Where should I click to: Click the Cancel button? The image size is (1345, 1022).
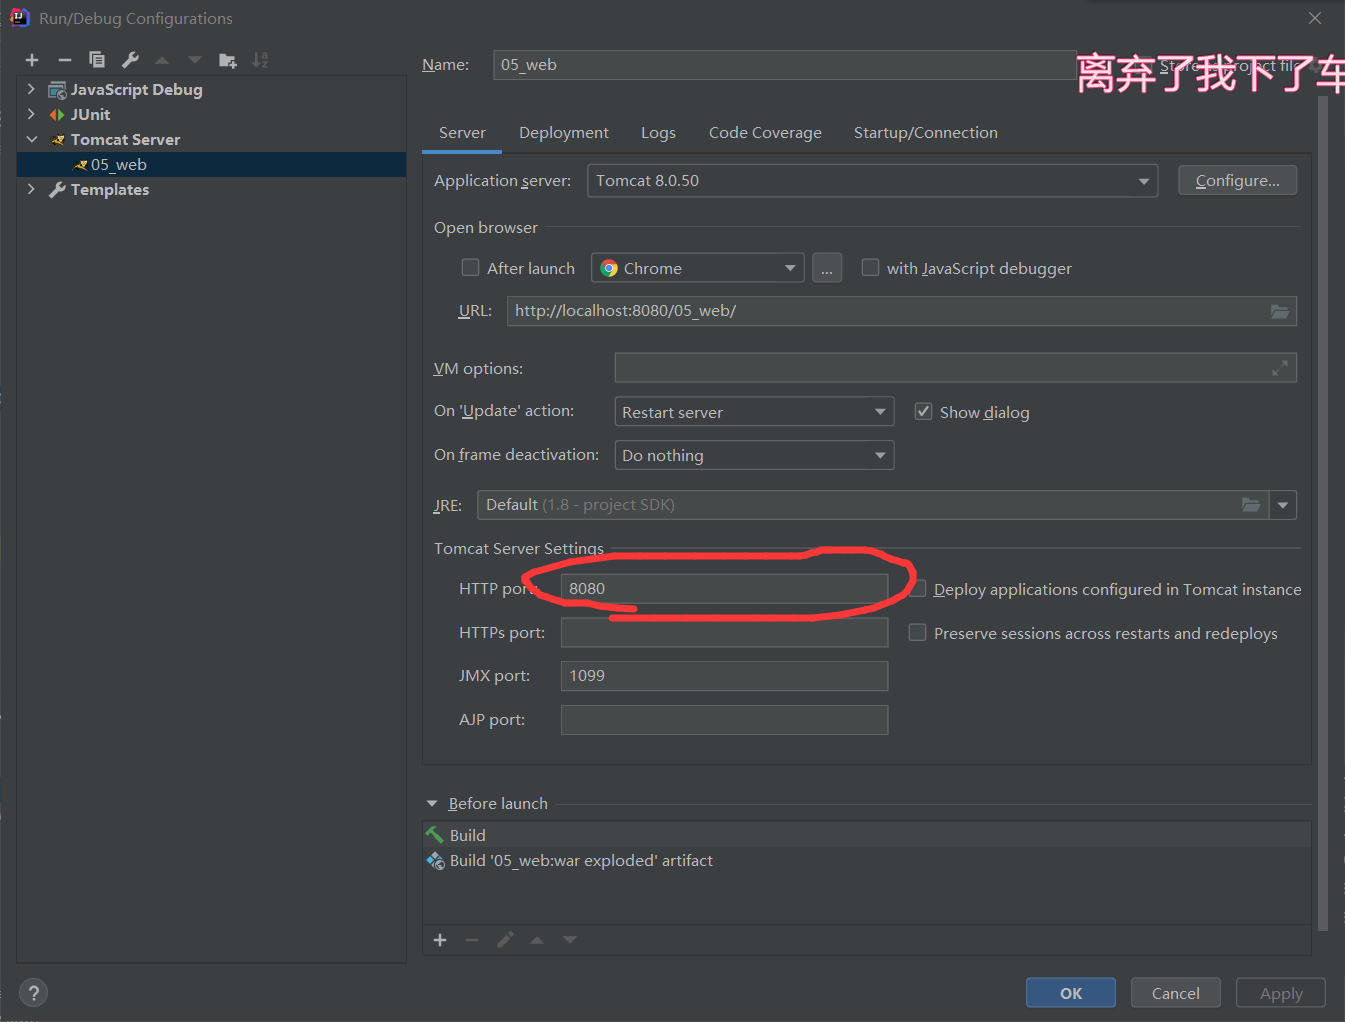tap(1176, 993)
